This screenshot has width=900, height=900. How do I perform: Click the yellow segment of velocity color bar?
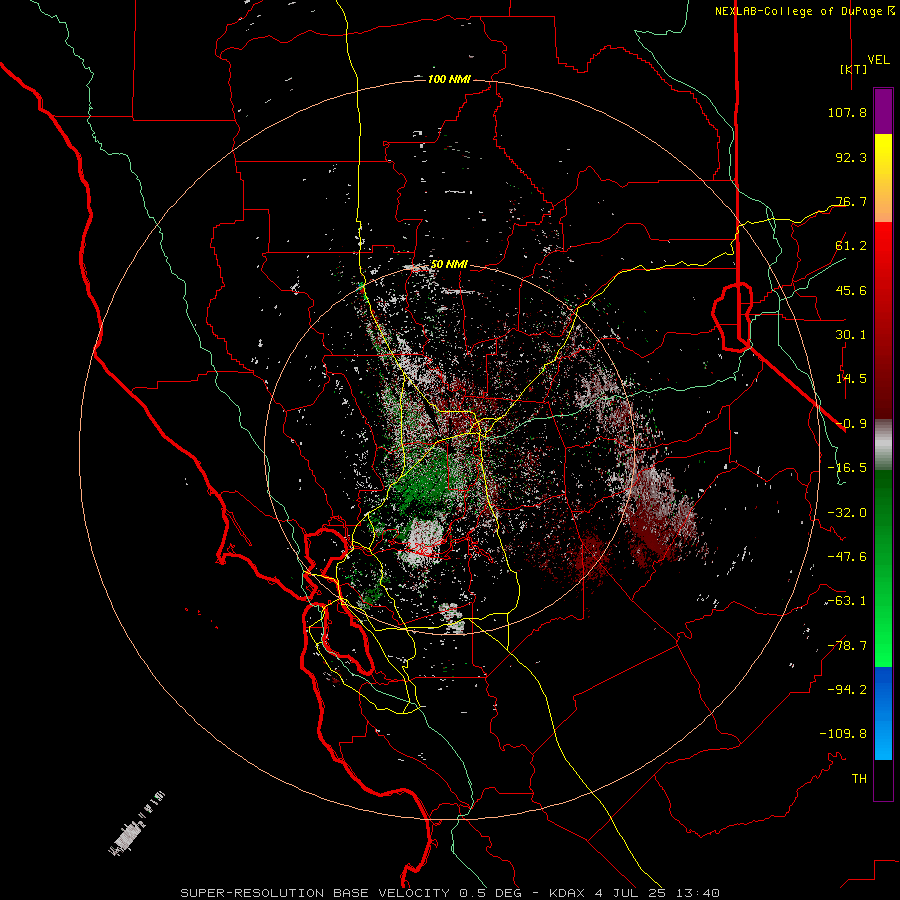coord(883,178)
